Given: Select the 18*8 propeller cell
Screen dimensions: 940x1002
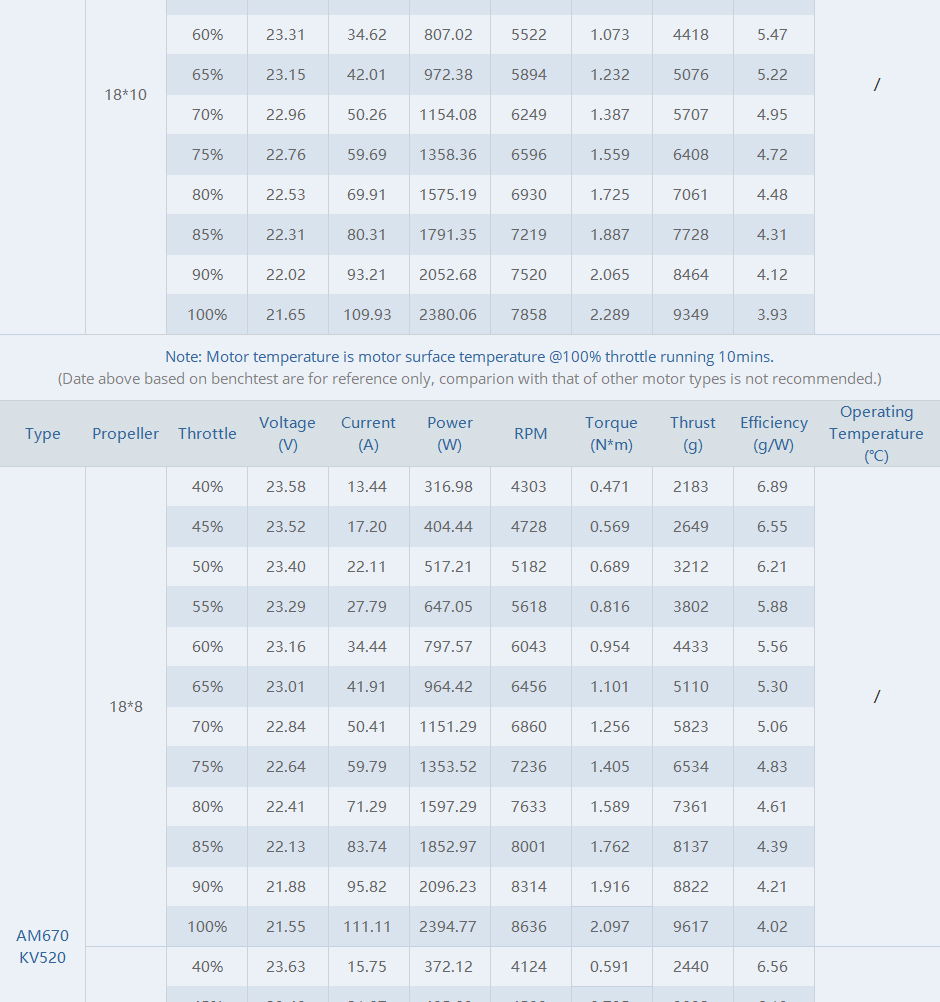Looking at the screenshot, I should click(x=126, y=707).
